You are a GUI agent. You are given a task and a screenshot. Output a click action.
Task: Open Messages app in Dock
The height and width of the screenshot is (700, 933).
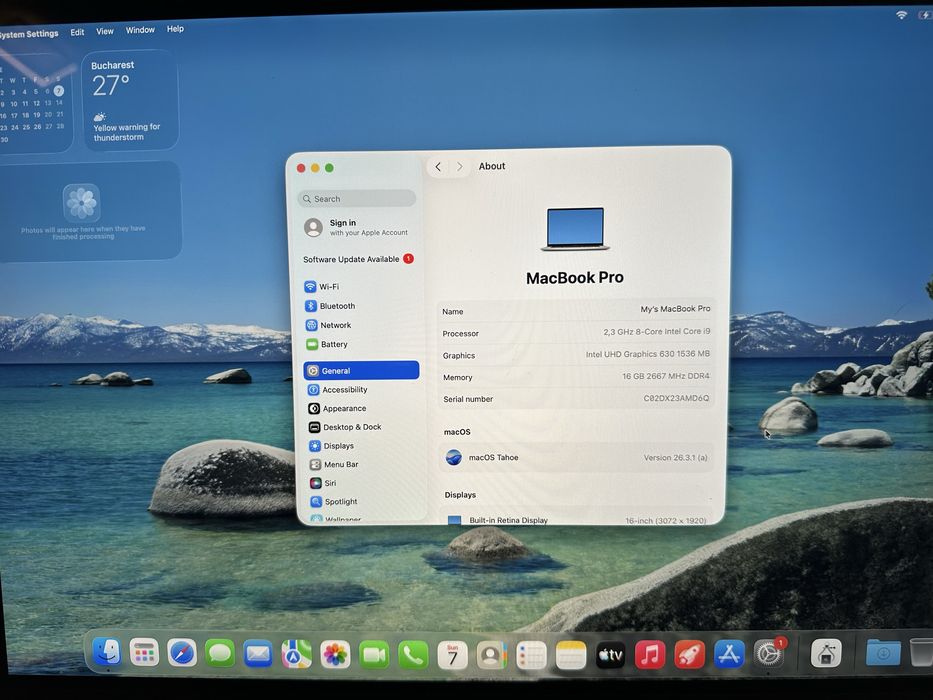(x=220, y=654)
